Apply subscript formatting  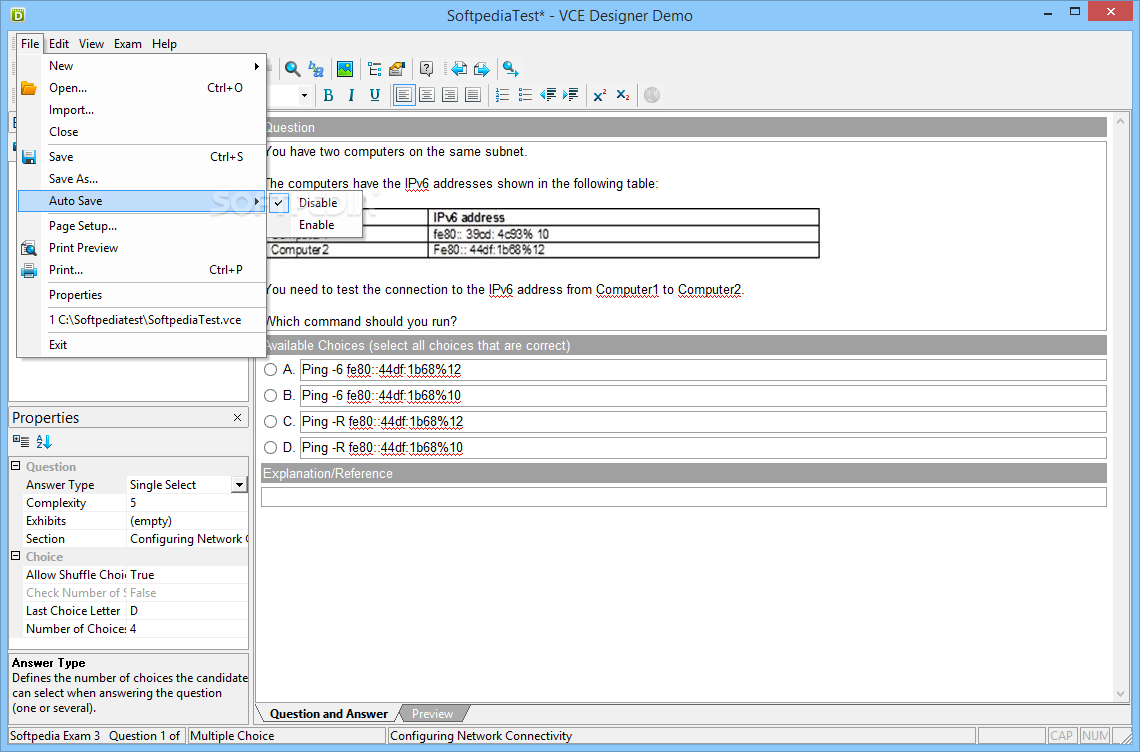coord(623,95)
